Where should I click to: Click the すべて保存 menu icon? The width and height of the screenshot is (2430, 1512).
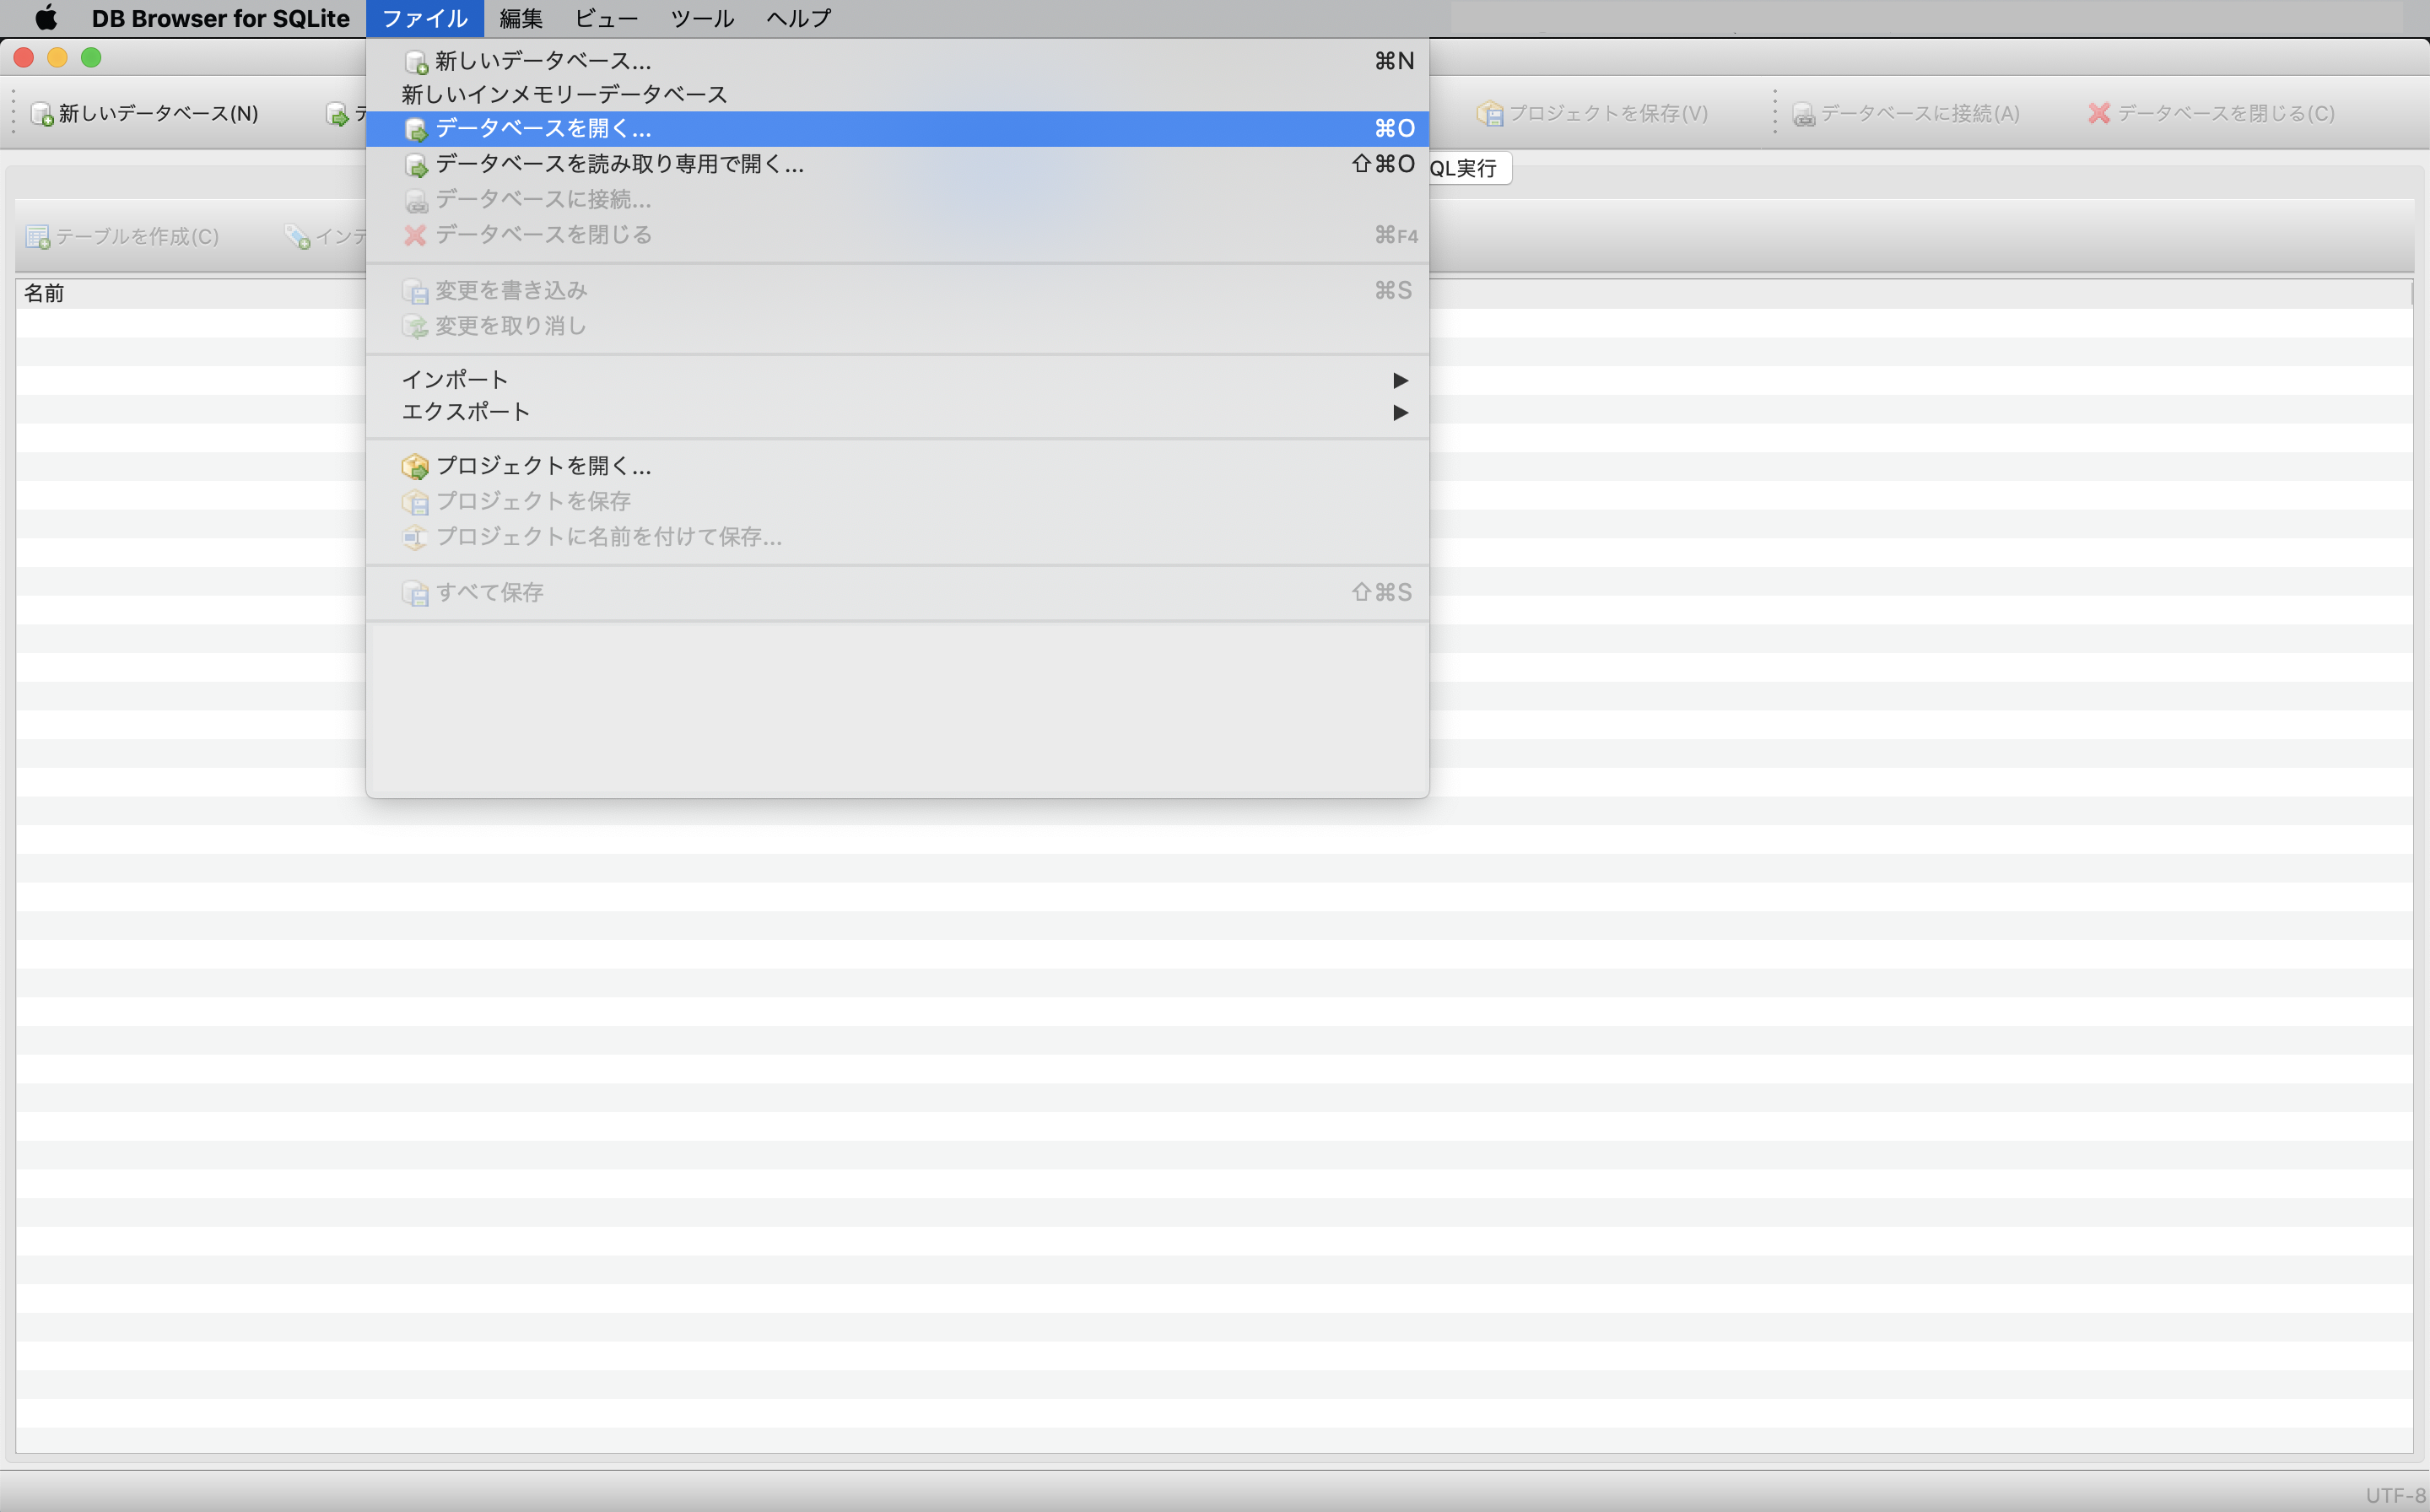coord(415,593)
